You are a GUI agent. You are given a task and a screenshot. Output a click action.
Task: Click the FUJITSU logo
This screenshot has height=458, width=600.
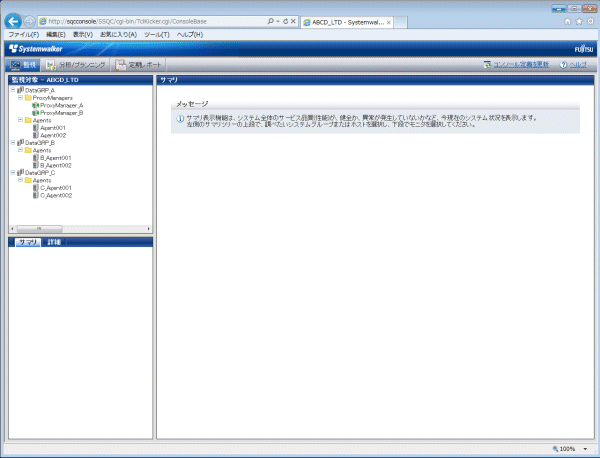(584, 49)
